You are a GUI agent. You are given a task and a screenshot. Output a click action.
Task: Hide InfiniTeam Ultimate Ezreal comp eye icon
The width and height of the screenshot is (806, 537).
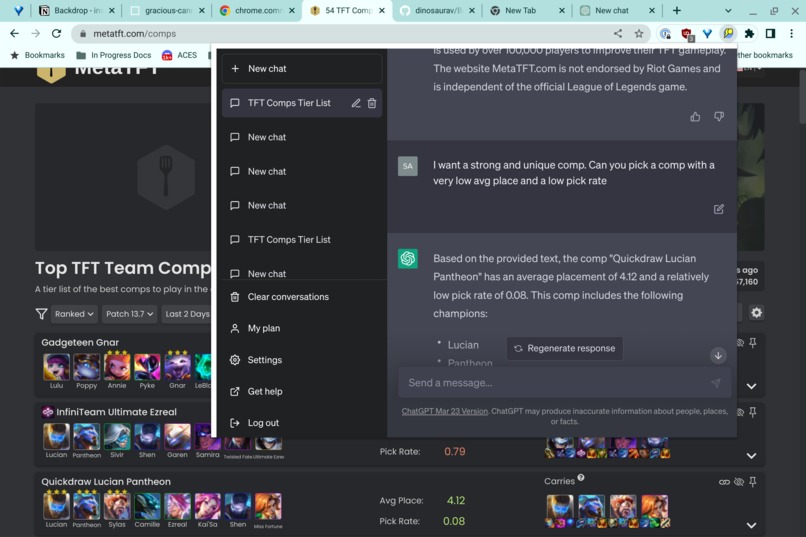740,412
